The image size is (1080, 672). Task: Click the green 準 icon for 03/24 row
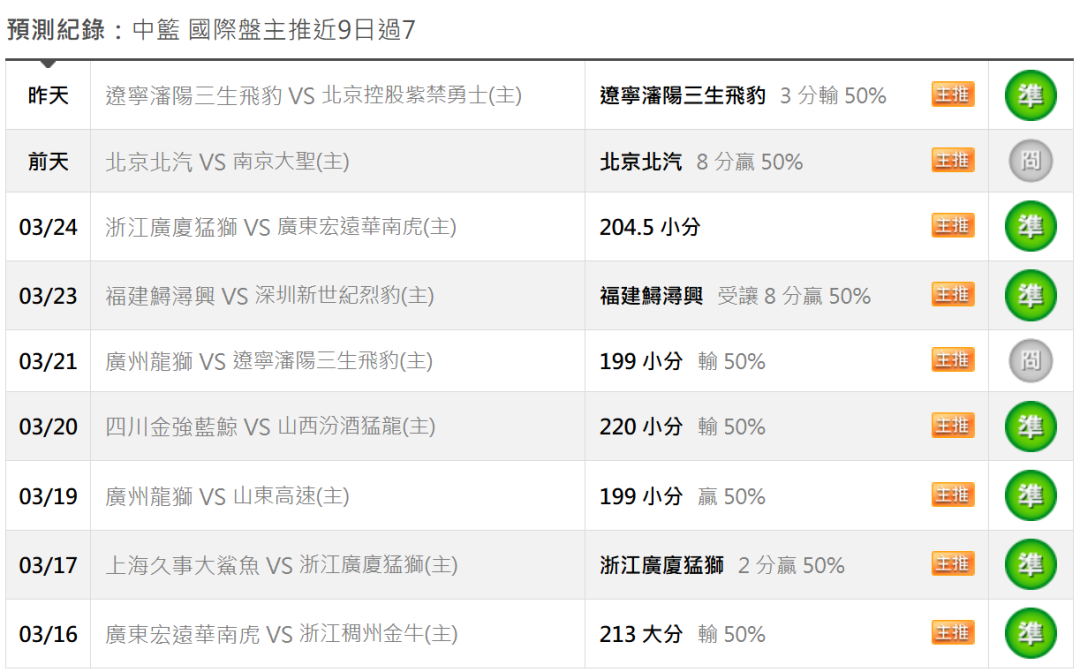click(x=1030, y=227)
